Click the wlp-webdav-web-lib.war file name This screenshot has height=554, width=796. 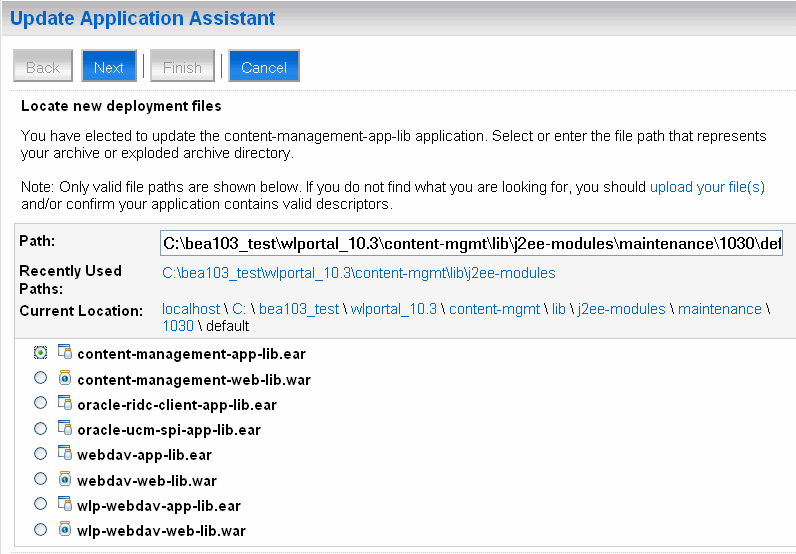(x=161, y=531)
